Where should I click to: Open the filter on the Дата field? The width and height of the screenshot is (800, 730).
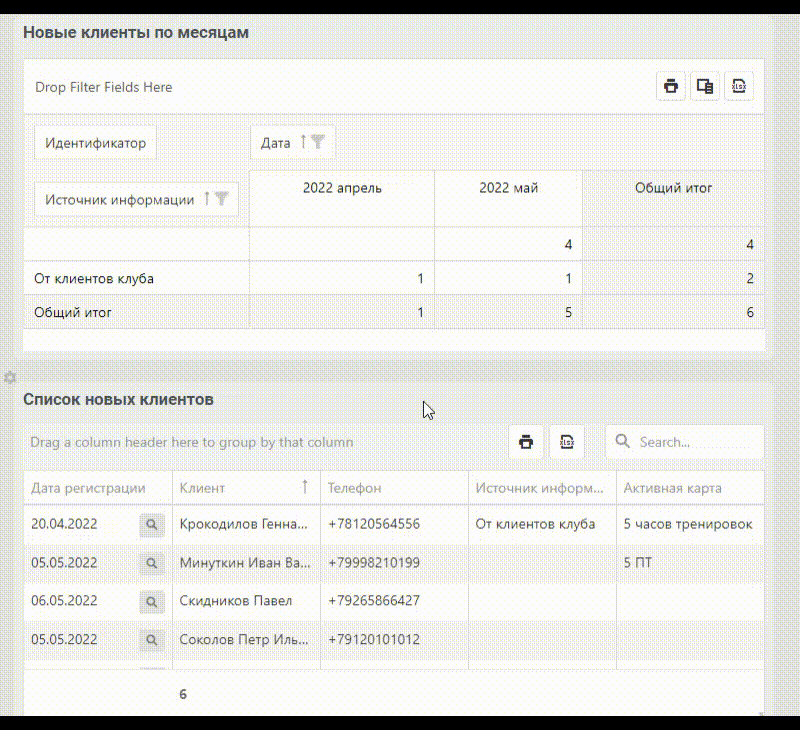click(x=318, y=141)
